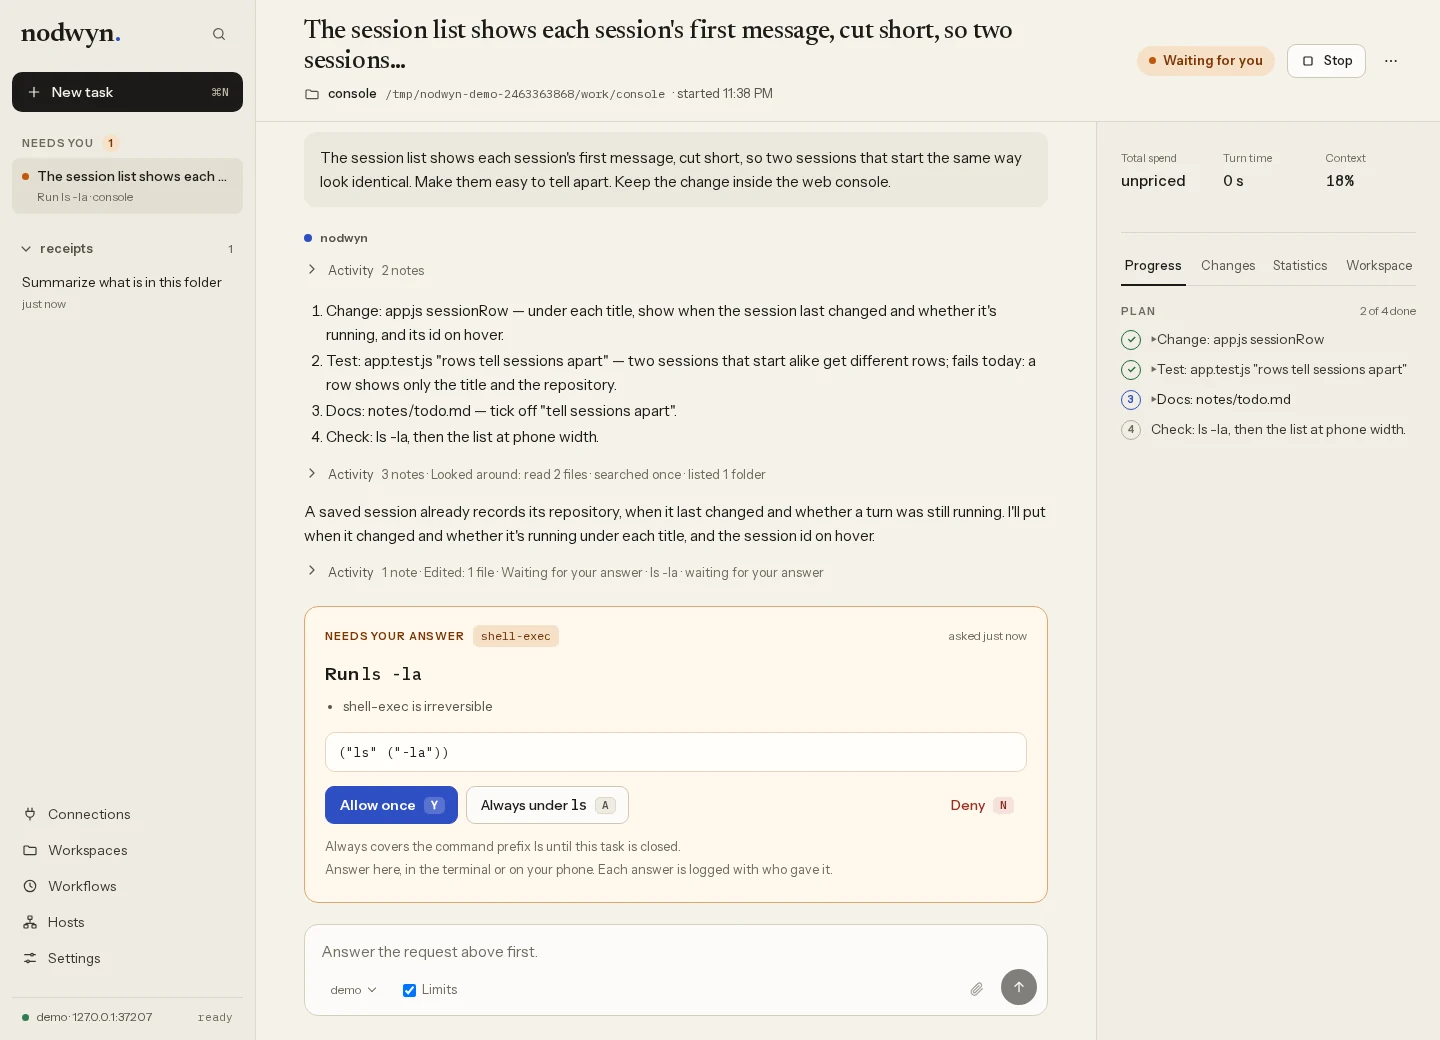Click the console folder icon in header

pyautogui.click(x=312, y=94)
